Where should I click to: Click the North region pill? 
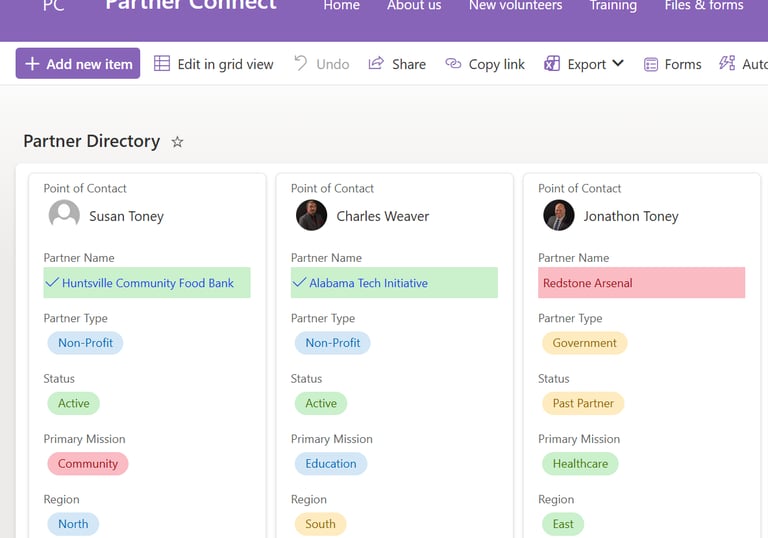point(73,524)
